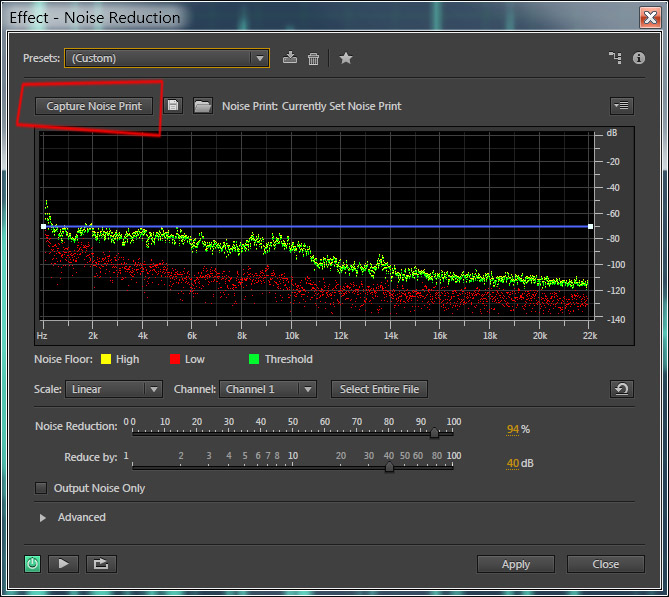Click the '10k' frequency axis label

(x=292, y=336)
